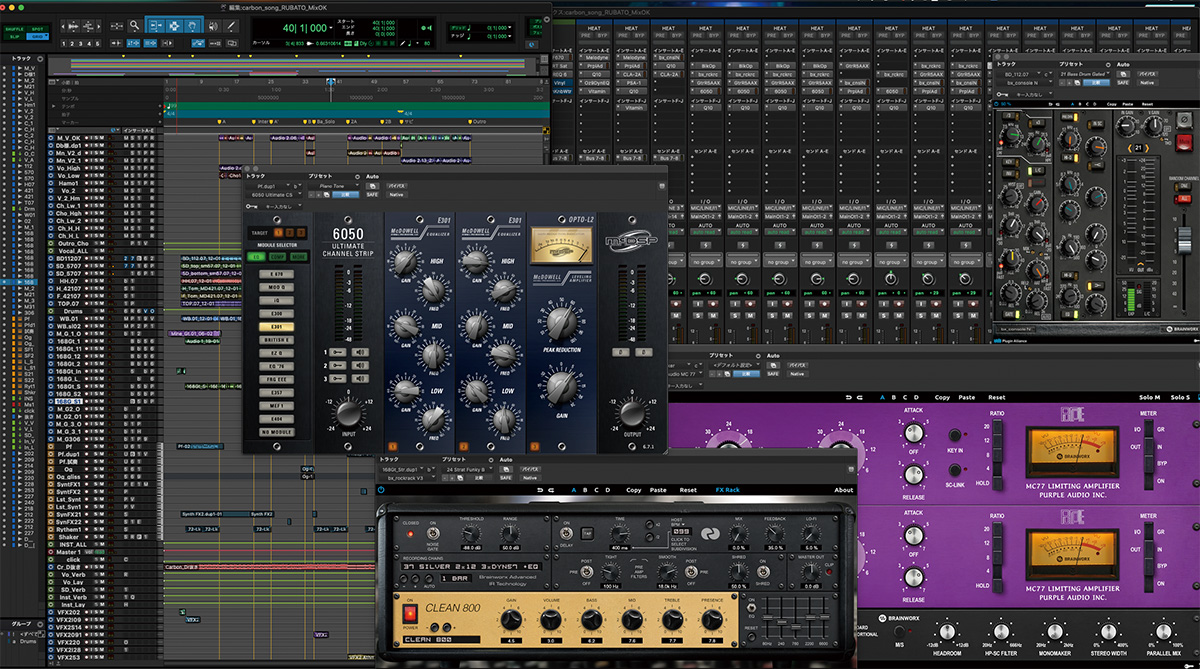The width and height of the screenshot is (1200, 669).
Task: Toggle the red POWER switch on CLEAN 800 amp
Action: (409, 612)
